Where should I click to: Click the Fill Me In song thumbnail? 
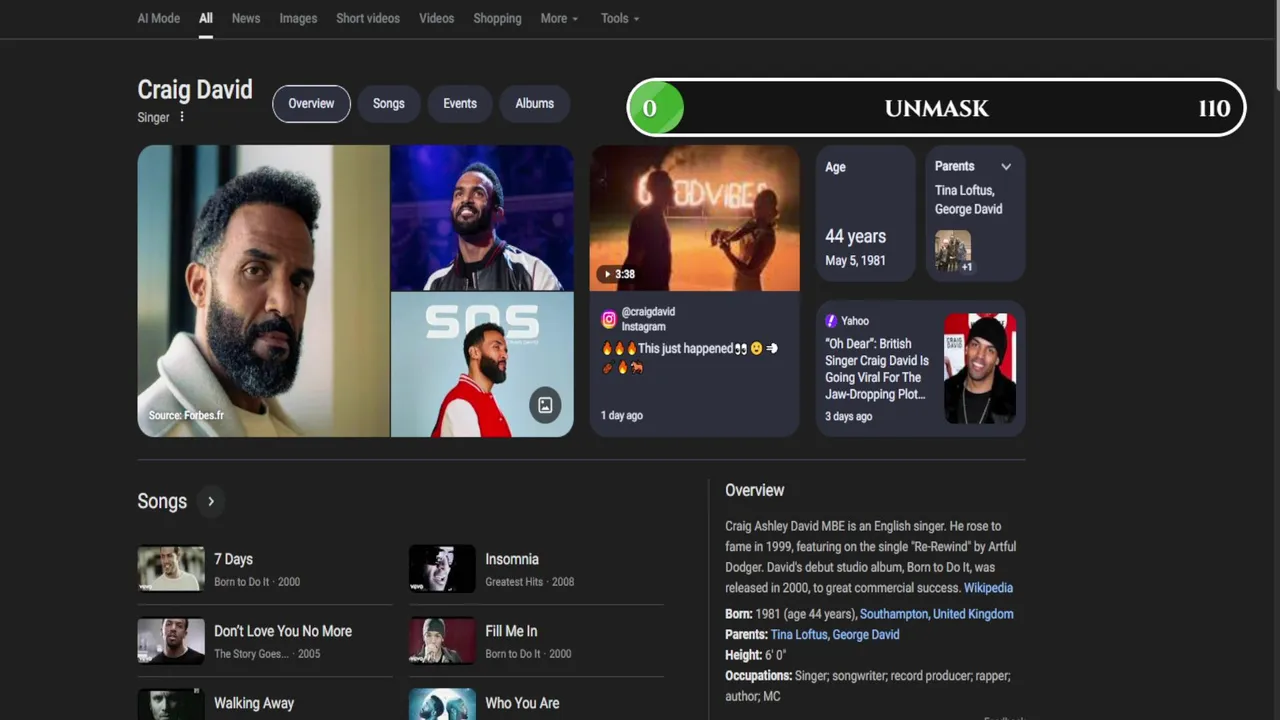click(x=442, y=641)
